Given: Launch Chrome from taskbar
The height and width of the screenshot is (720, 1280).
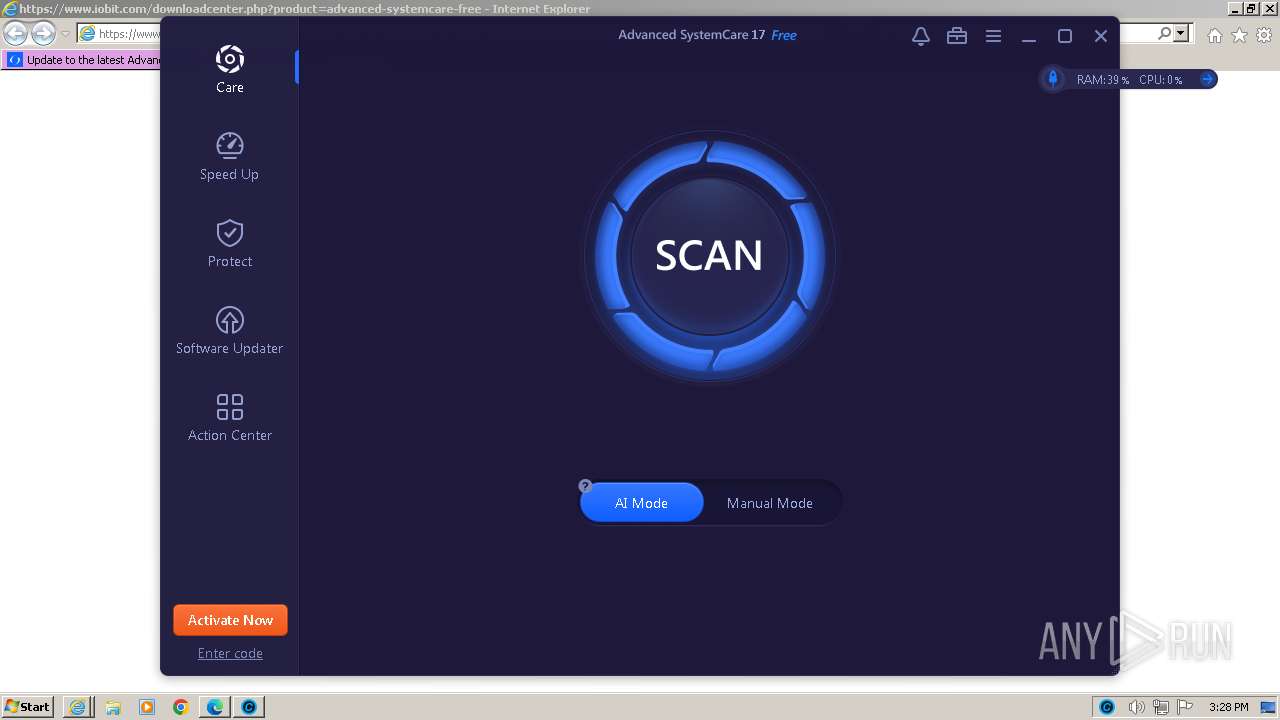Looking at the screenshot, I should [181, 707].
